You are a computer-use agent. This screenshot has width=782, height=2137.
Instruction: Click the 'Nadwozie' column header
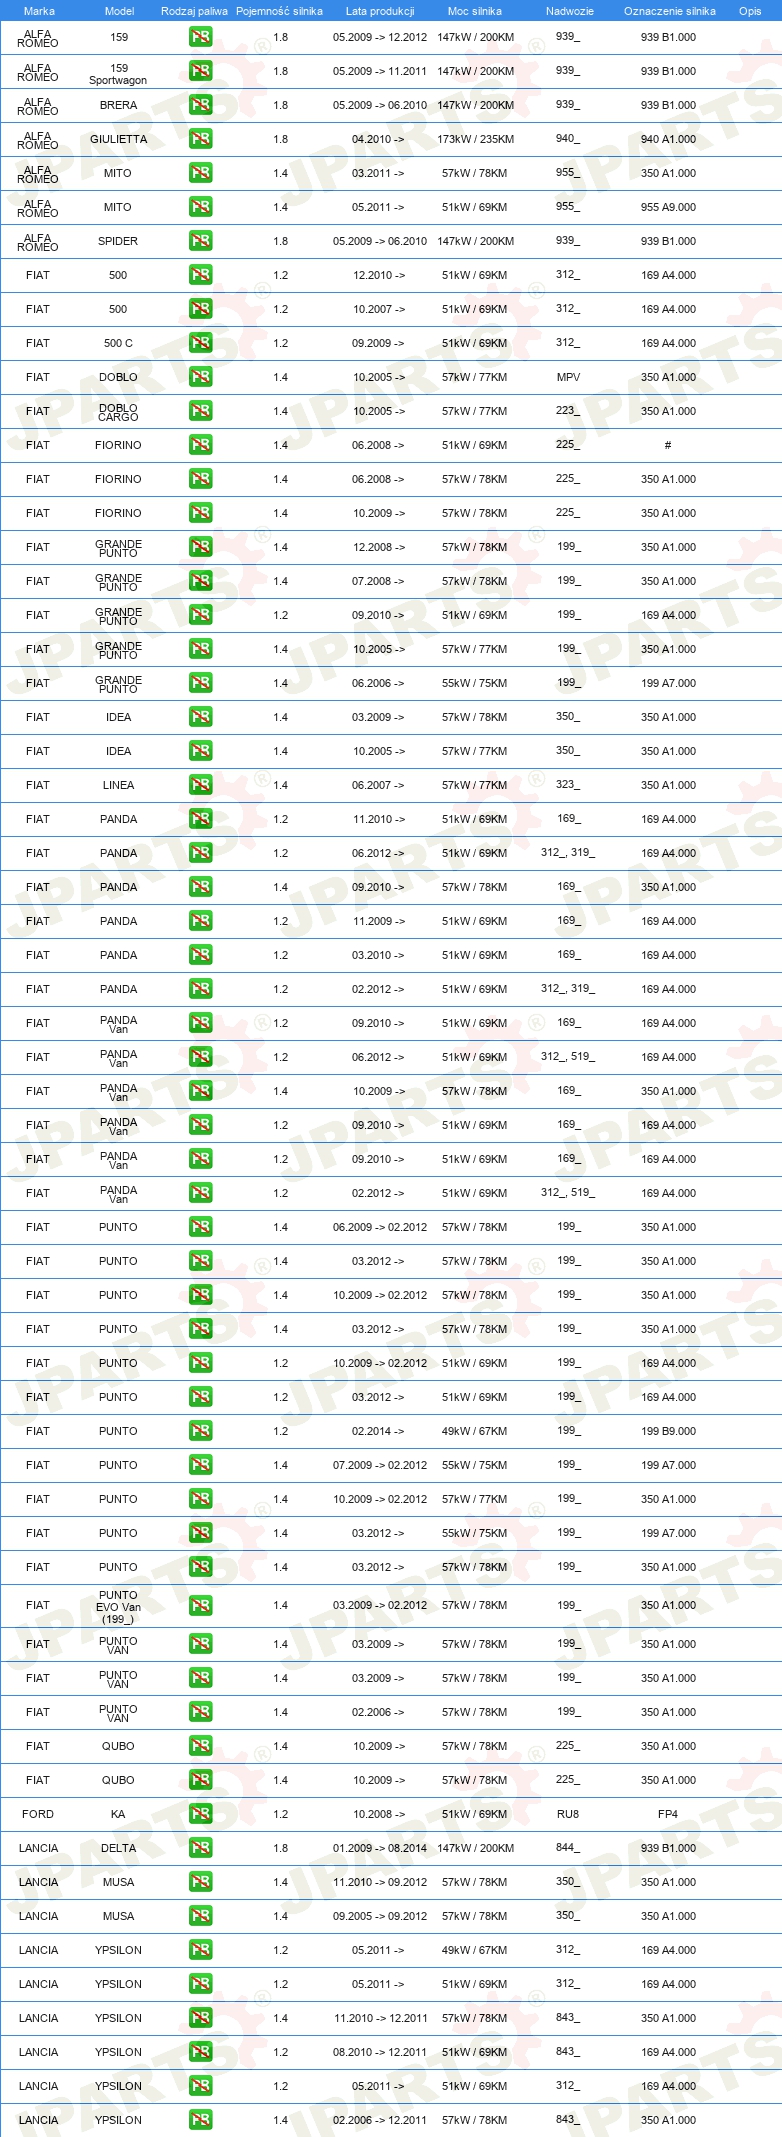pos(570,11)
